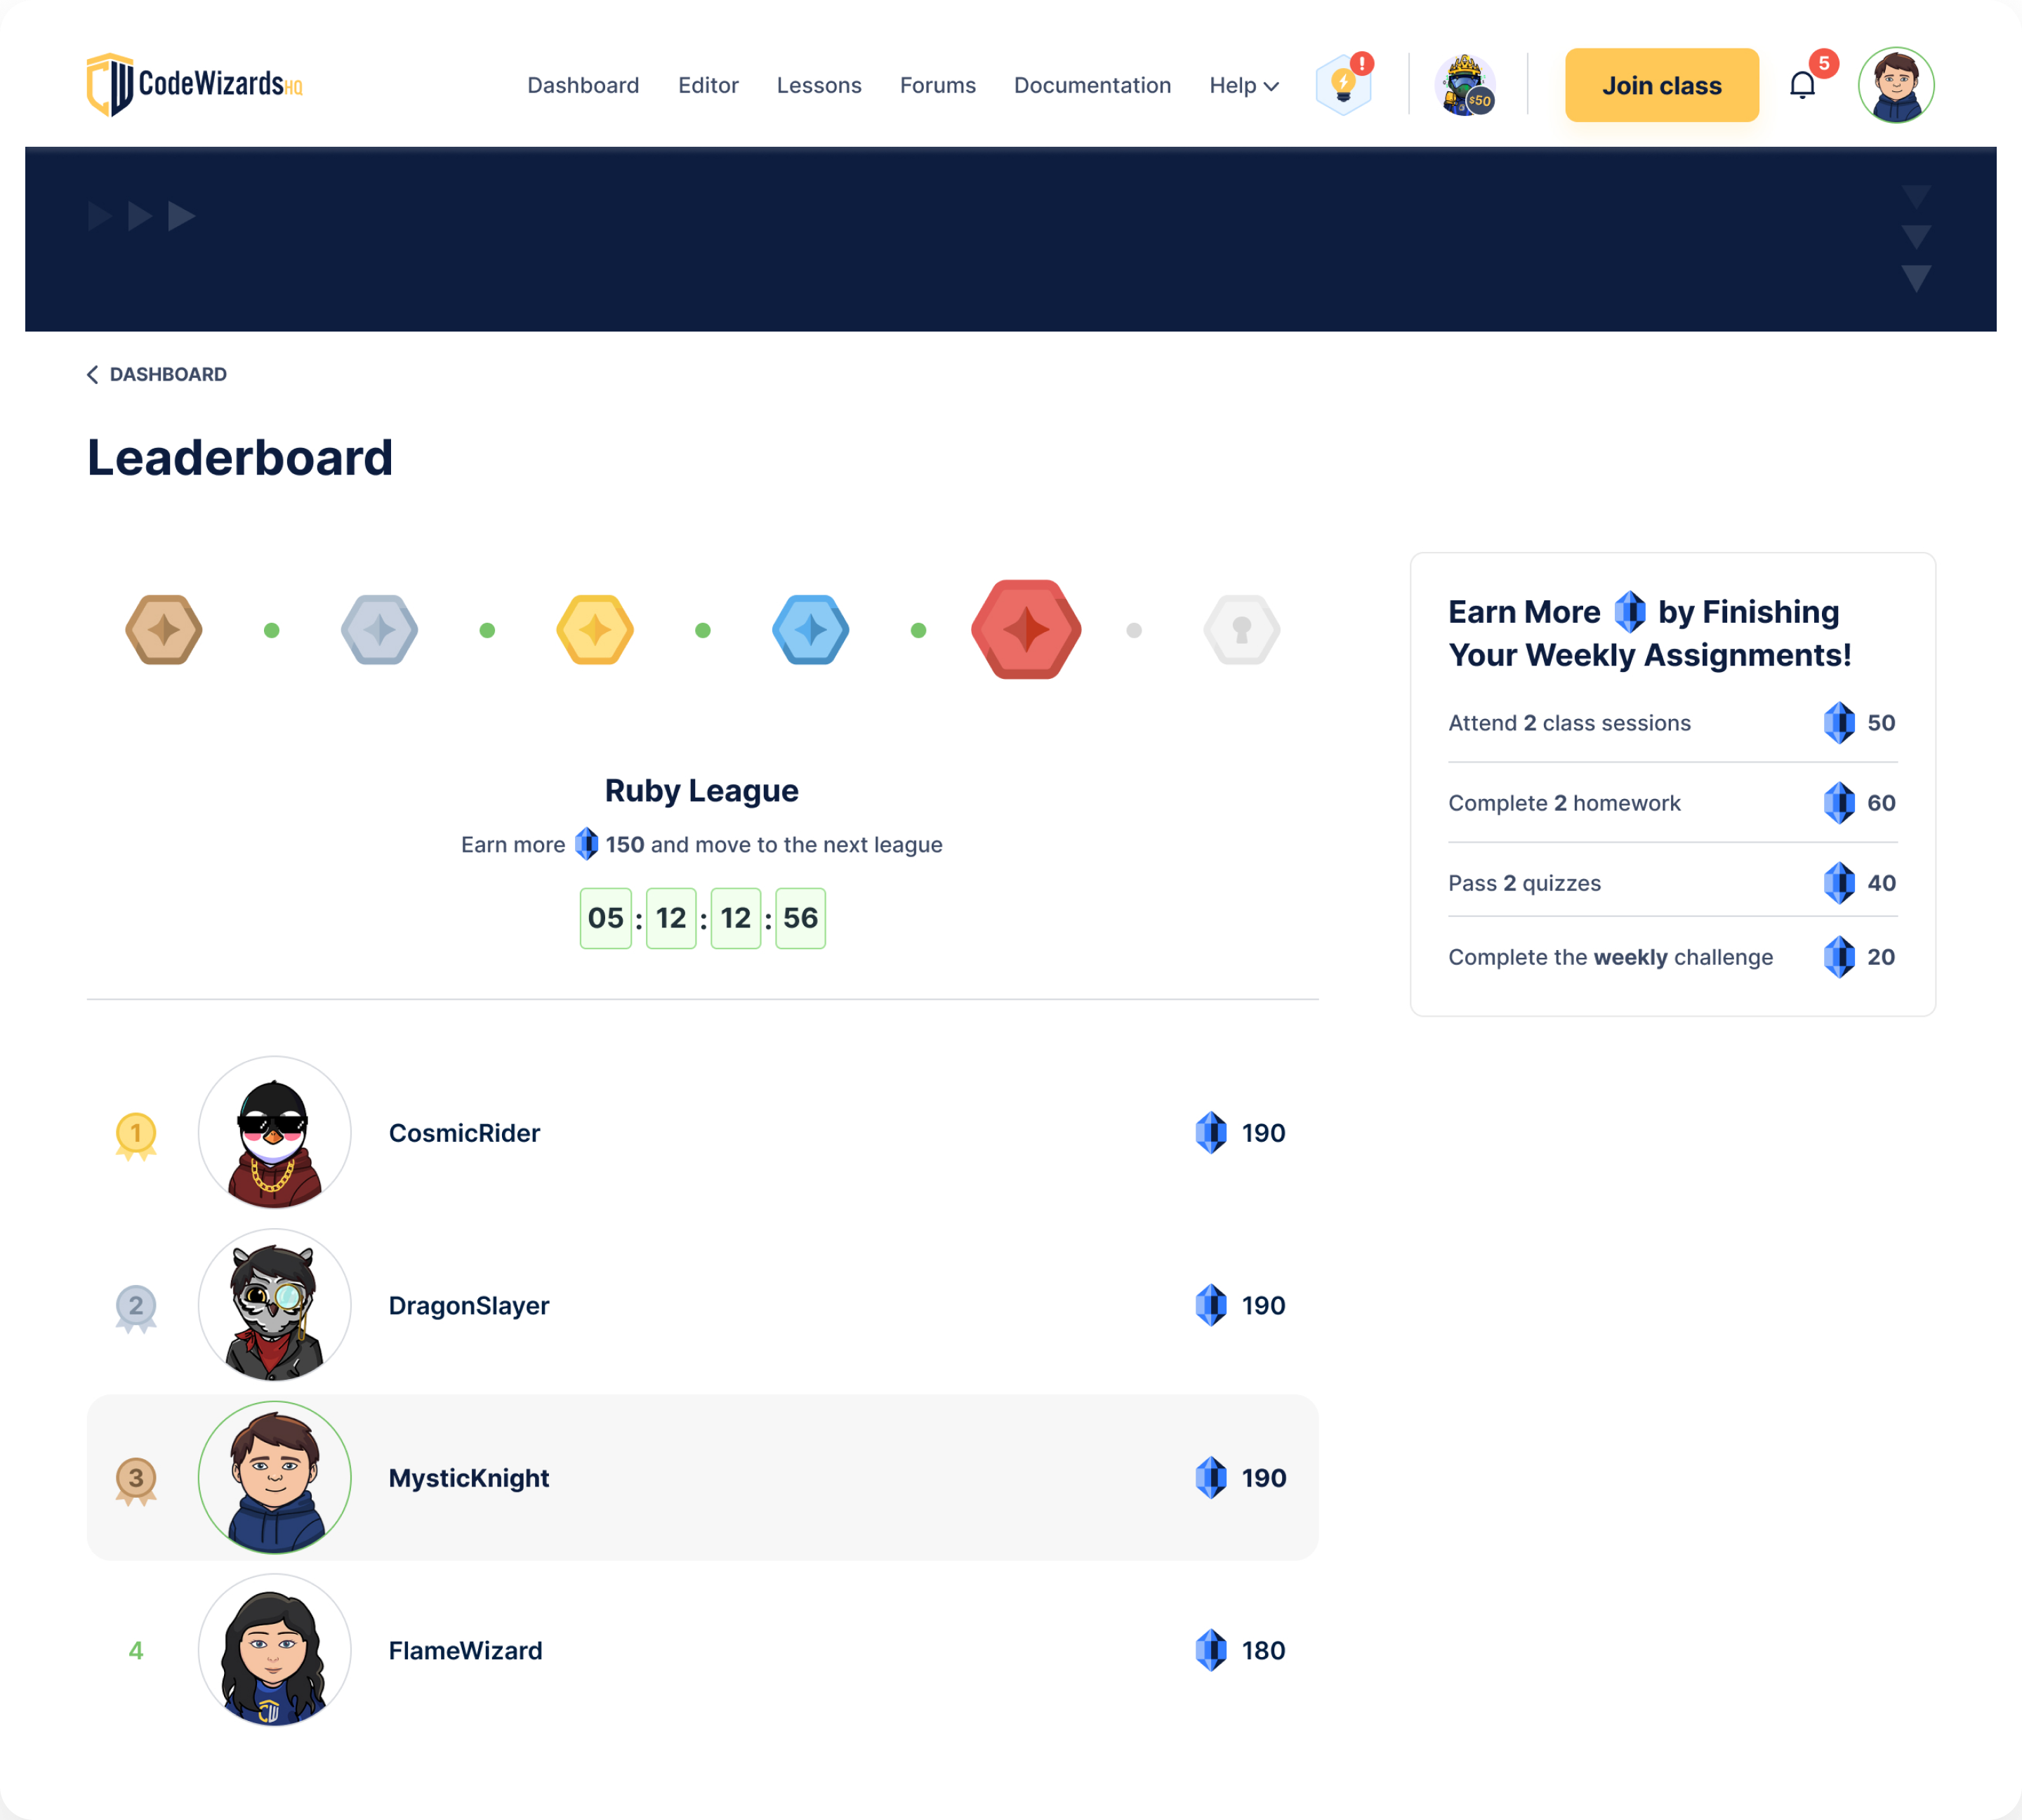
Task: Click the Ruby League title
Action: click(702, 791)
